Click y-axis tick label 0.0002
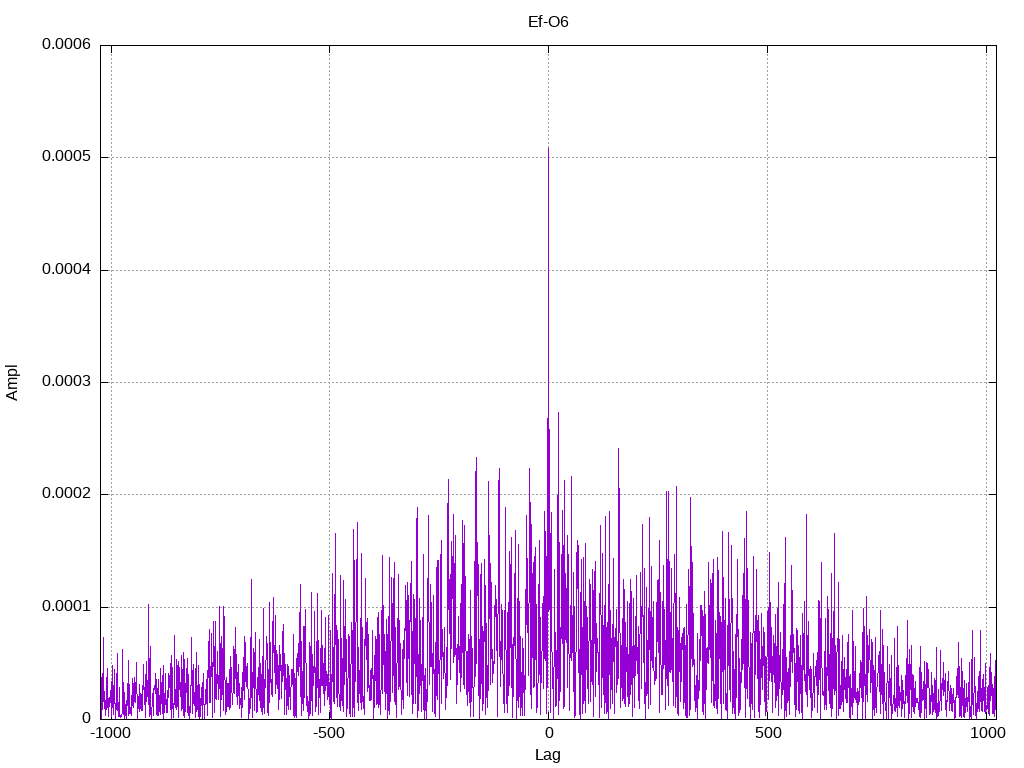Viewport: 1024px width, 768px height. click(67, 494)
